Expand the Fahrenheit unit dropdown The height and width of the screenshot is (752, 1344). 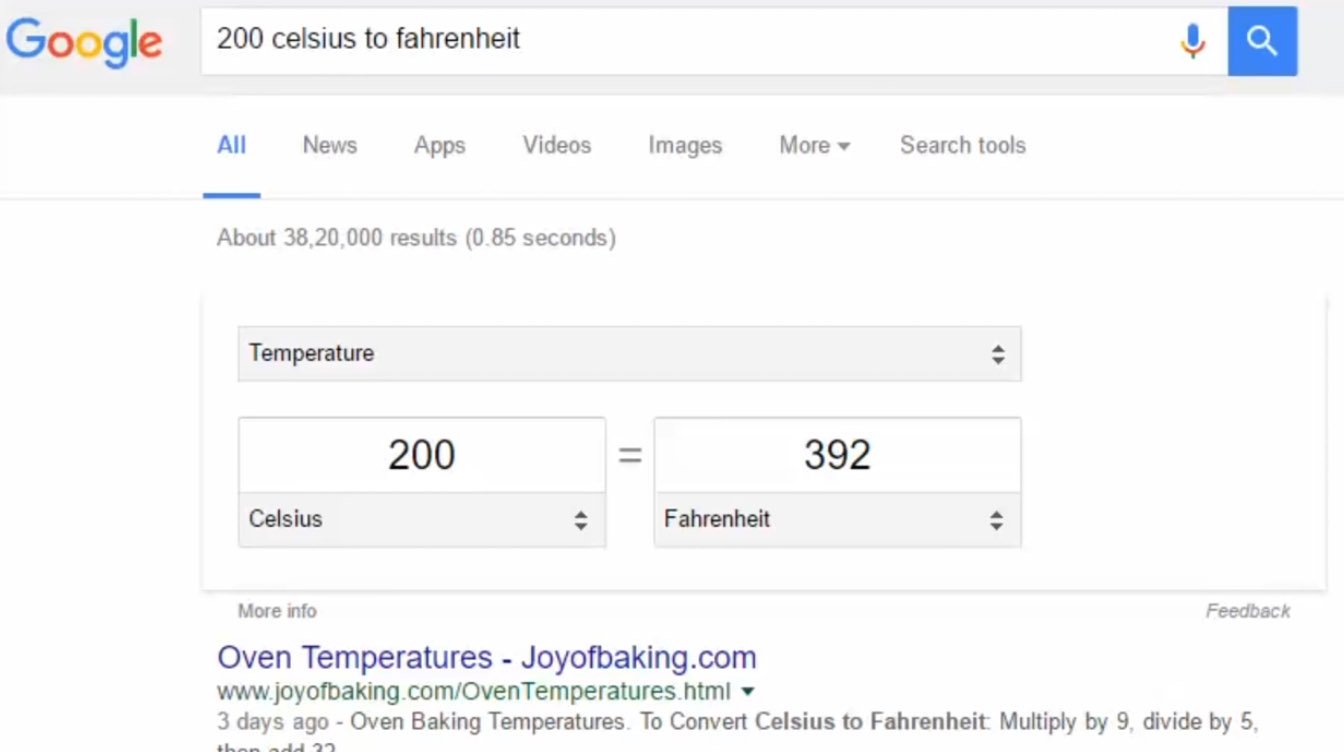pyautogui.click(x=837, y=520)
